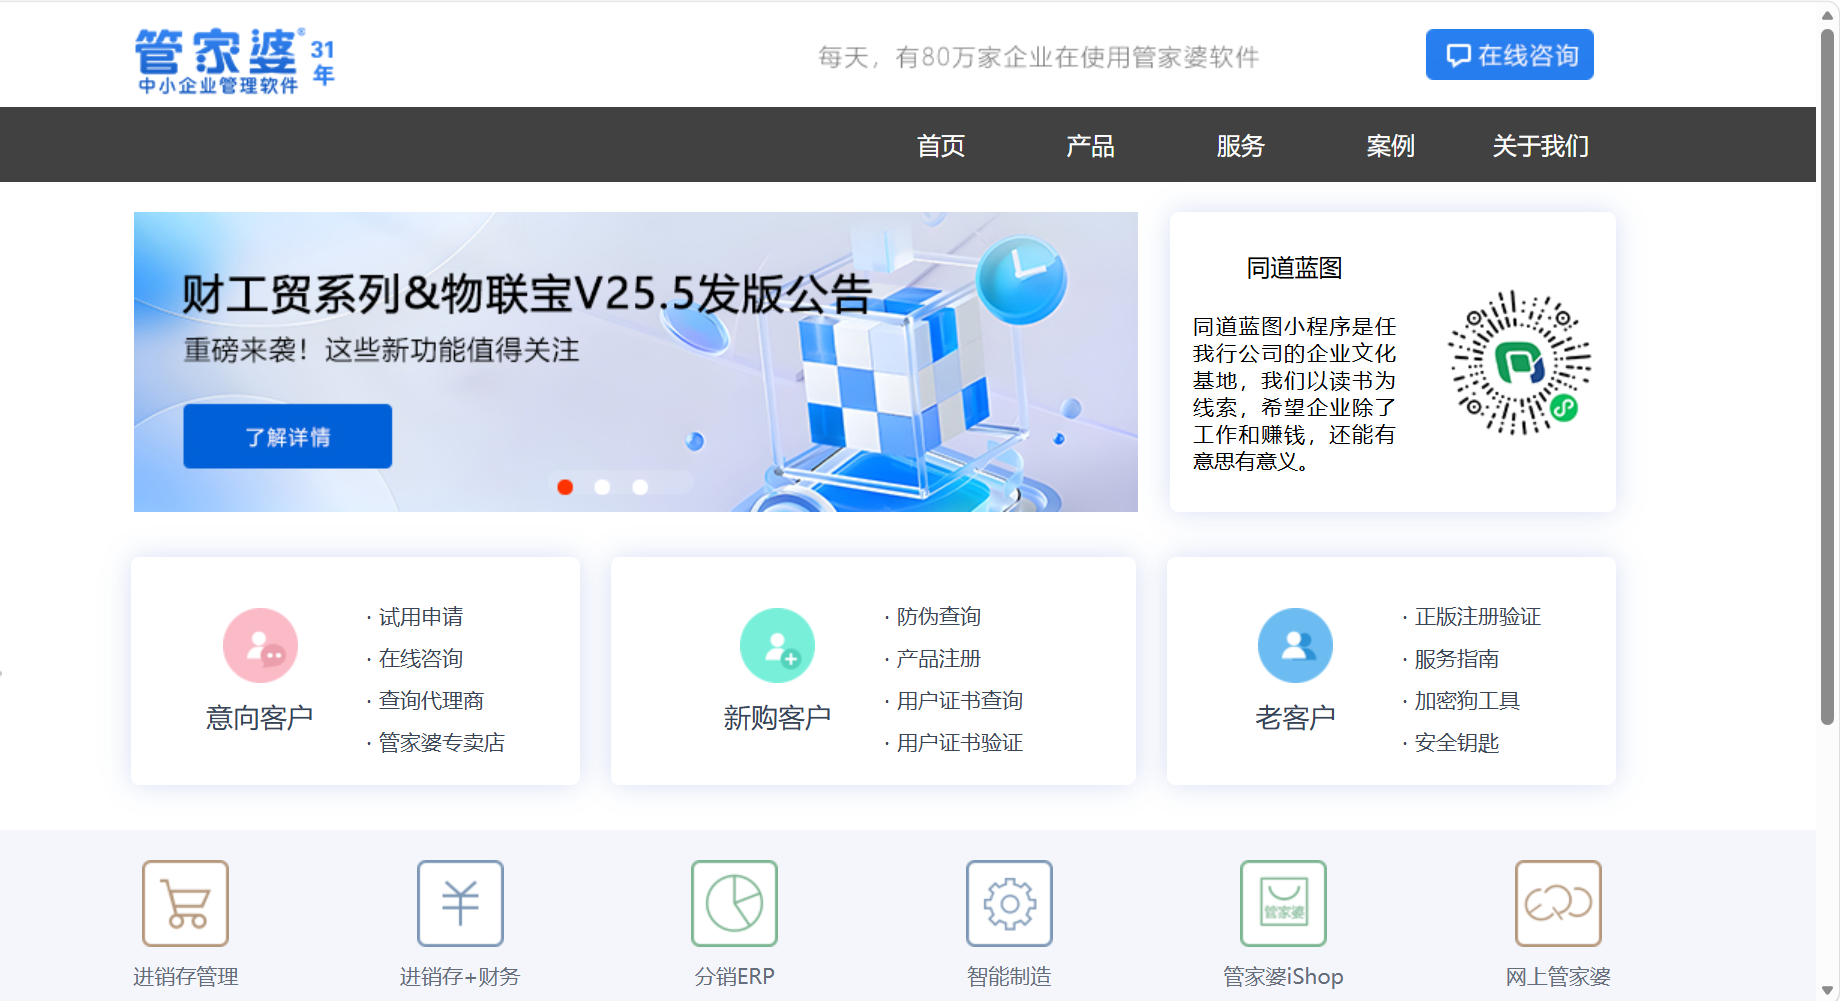This screenshot has height=1001, width=1841.
Task: Switch to the second banner slide dot
Action: click(x=602, y=487)
